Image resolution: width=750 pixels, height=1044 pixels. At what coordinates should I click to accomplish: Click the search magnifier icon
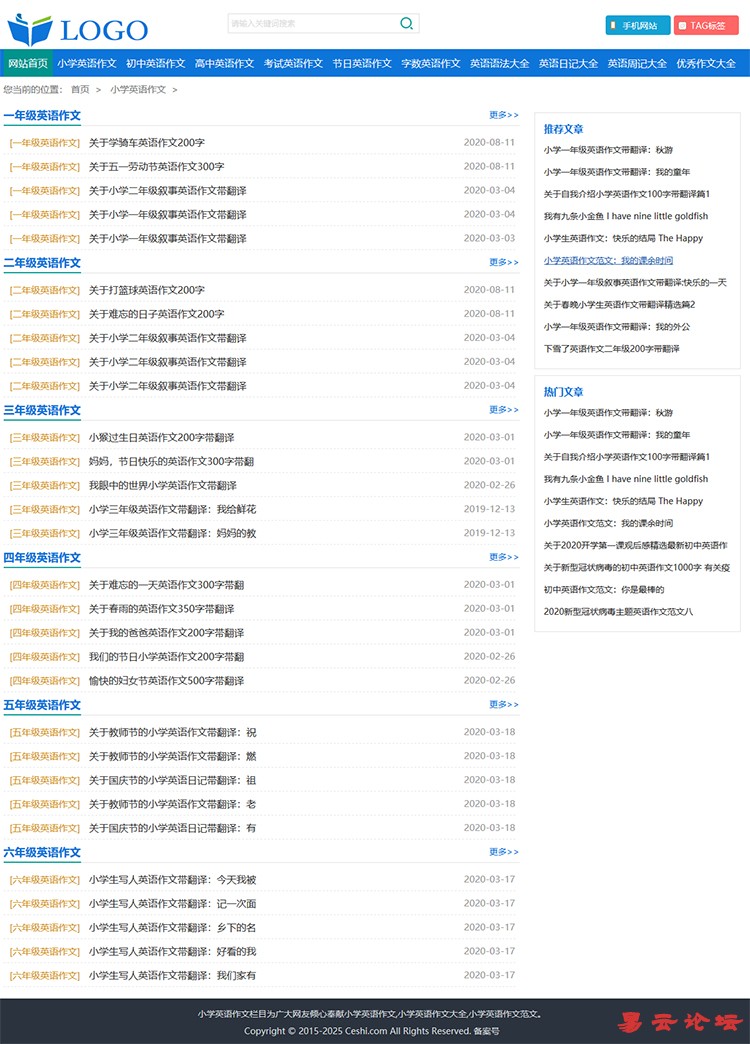[x=406, y=23]
